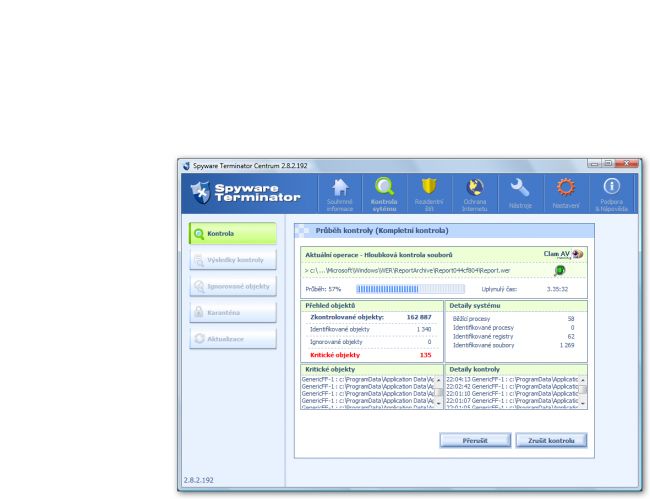
Task: Close the Spyware Terminator window
Action: (626, 163)
